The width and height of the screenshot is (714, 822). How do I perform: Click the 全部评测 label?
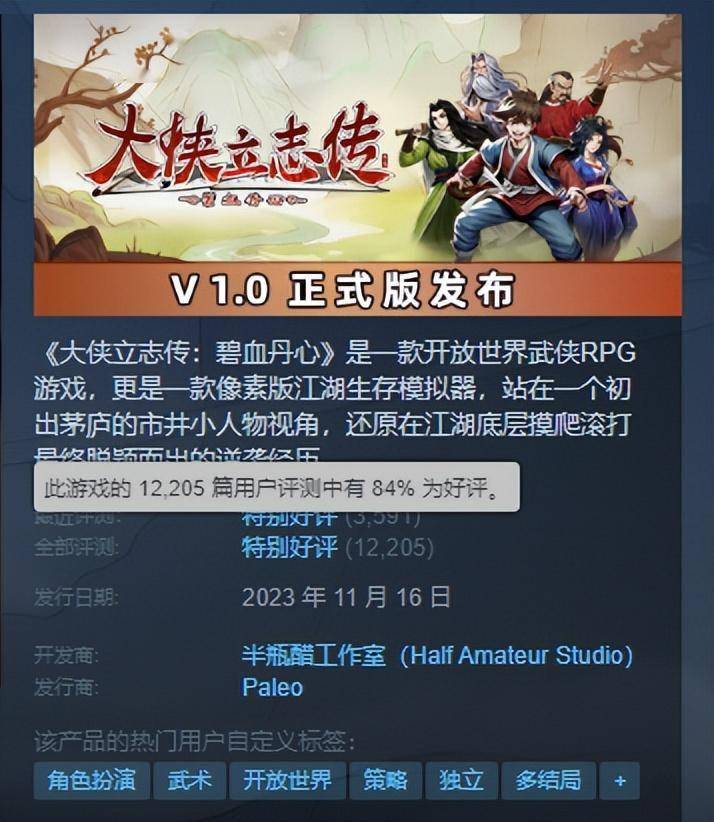coord(77,547)
